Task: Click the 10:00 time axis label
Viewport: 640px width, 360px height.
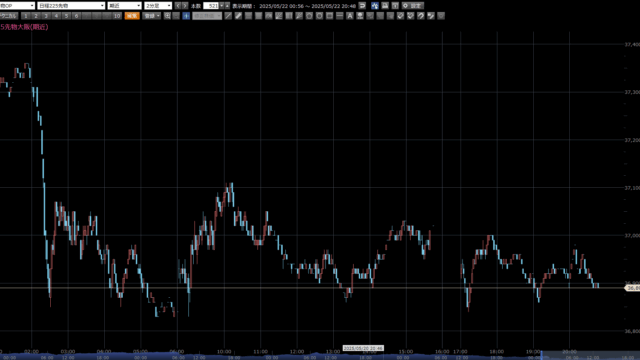Action: click(x=224, y=351)
